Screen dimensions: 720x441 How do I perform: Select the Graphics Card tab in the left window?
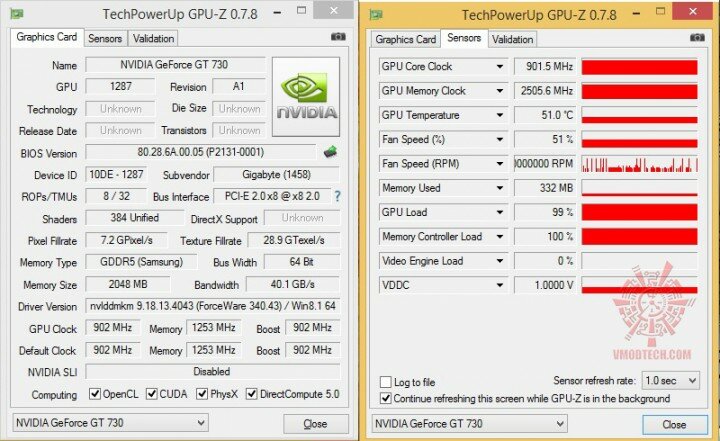(x=47, y=37)
